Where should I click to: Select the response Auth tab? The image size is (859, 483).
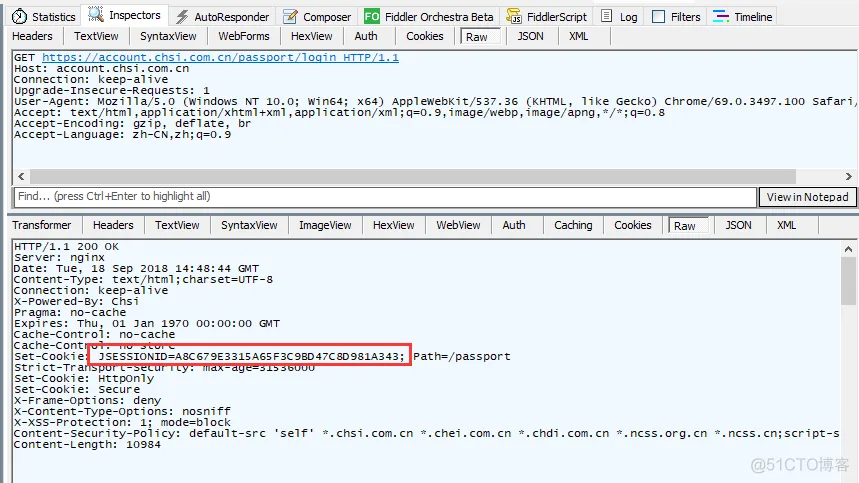point(514,225)
